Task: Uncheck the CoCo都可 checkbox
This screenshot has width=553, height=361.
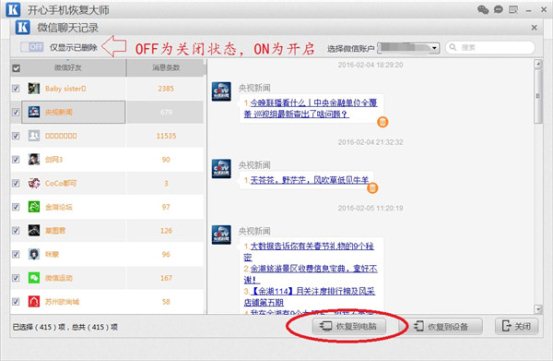Action: coord(16,183)
